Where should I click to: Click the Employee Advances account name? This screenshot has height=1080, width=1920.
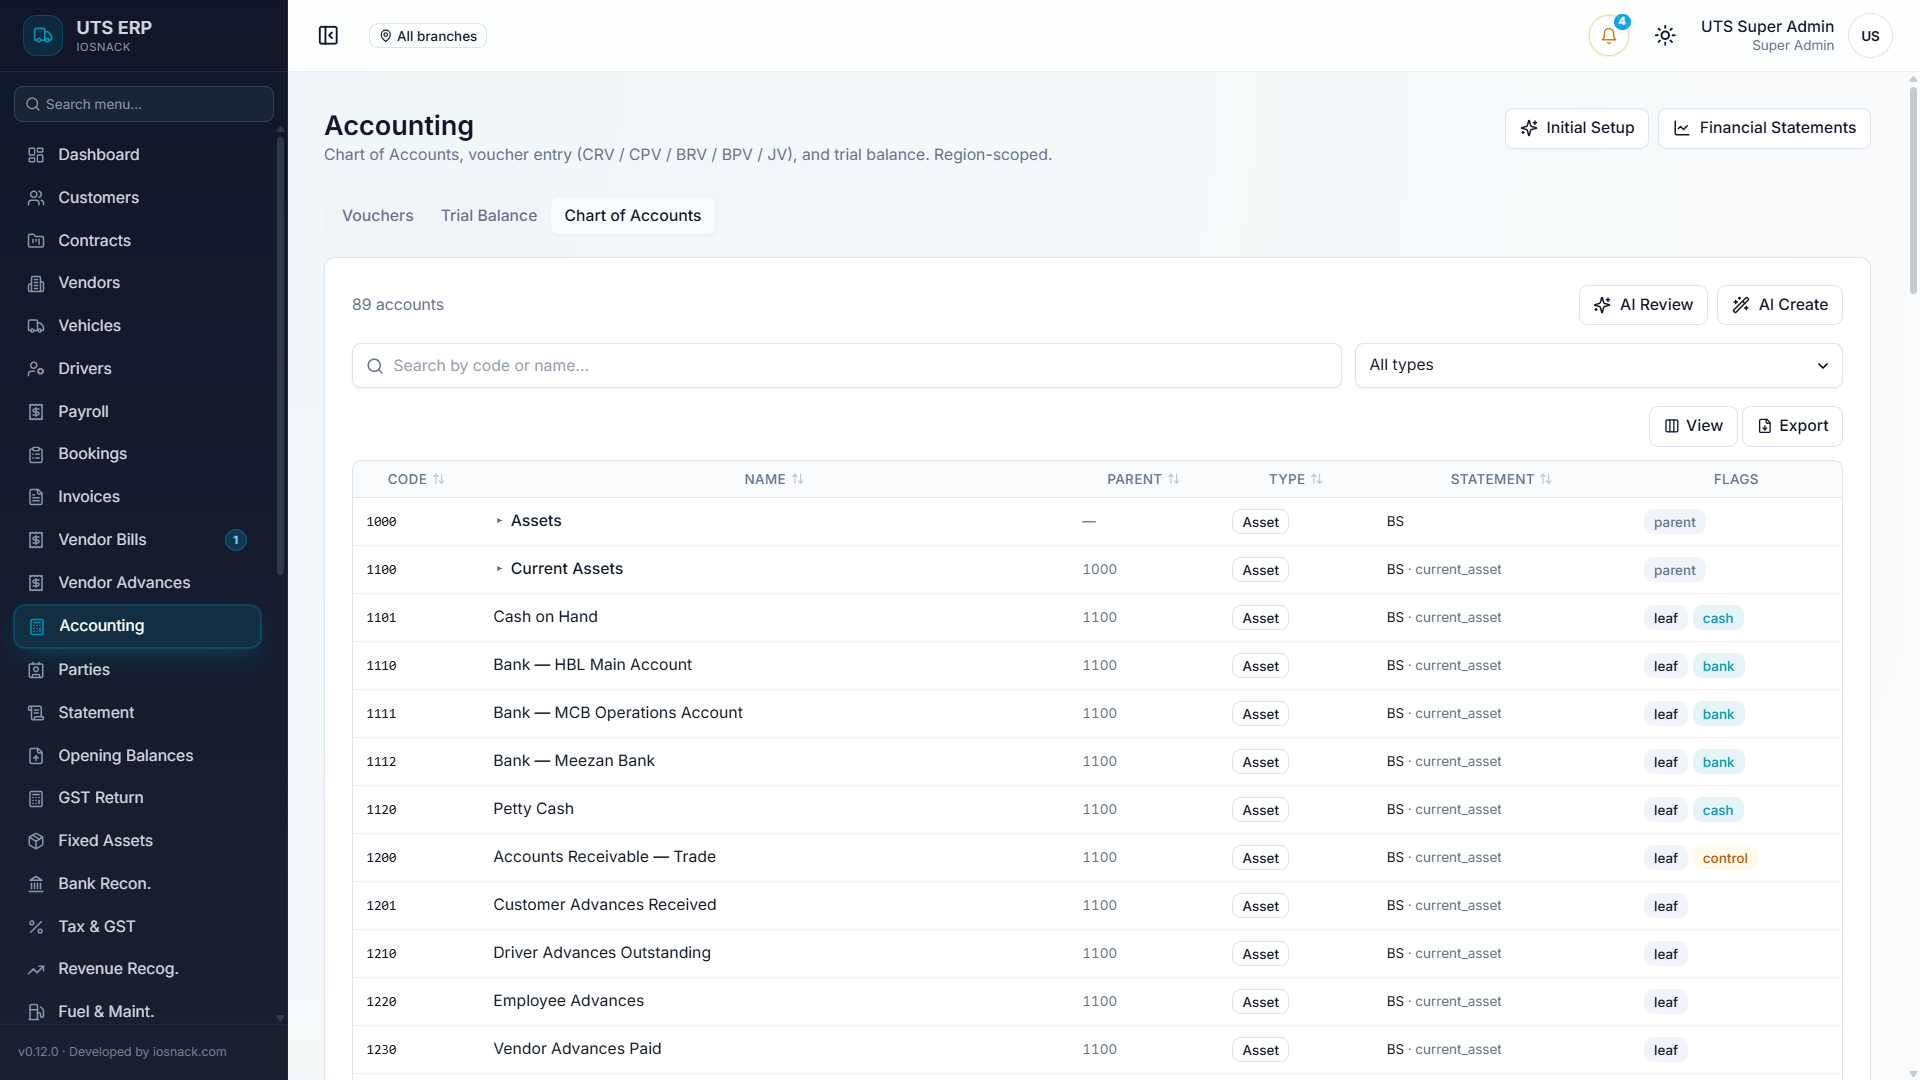(568, 1001)
